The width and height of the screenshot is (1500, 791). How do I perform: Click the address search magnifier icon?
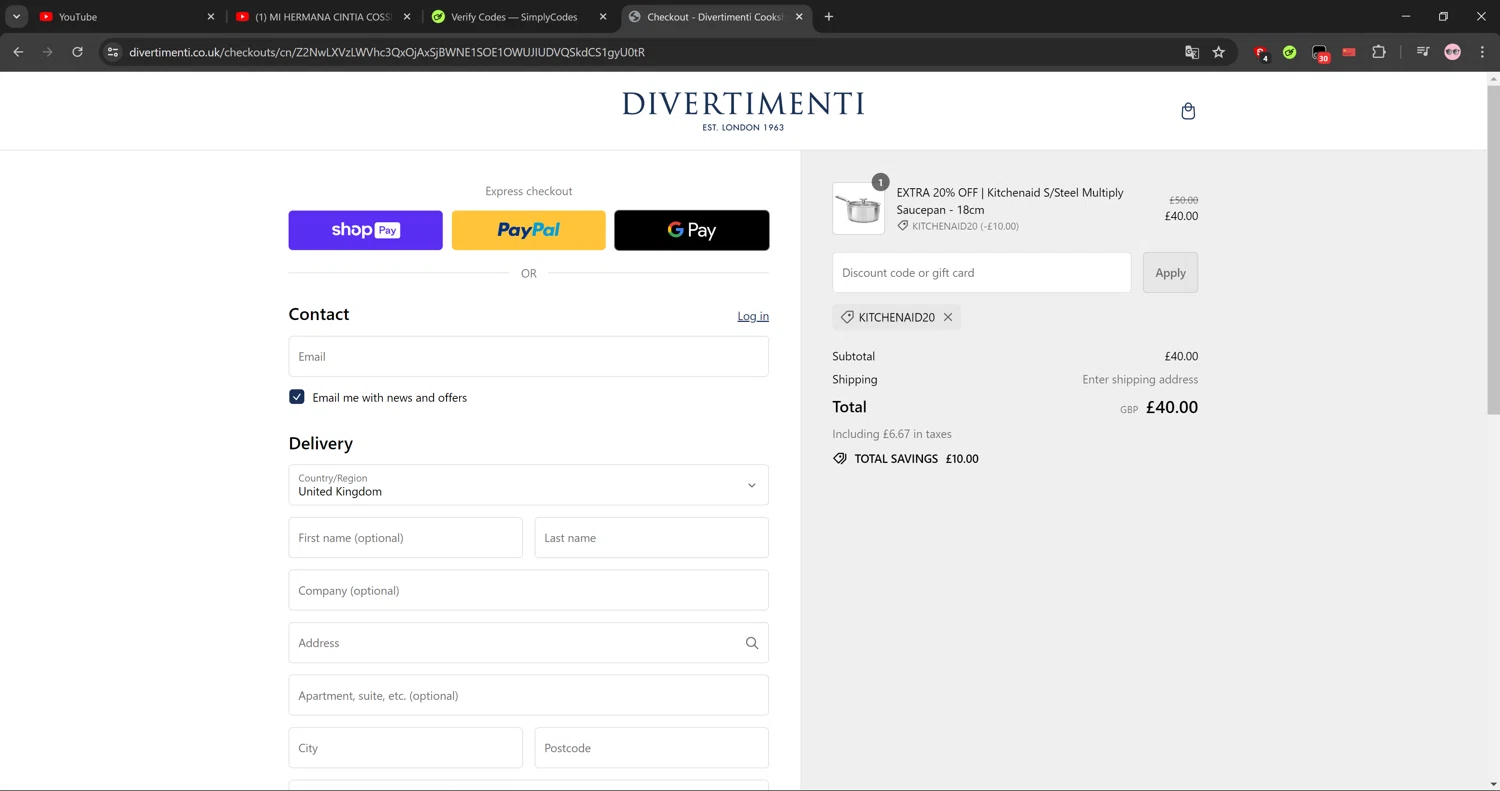(x=752, y=643)
